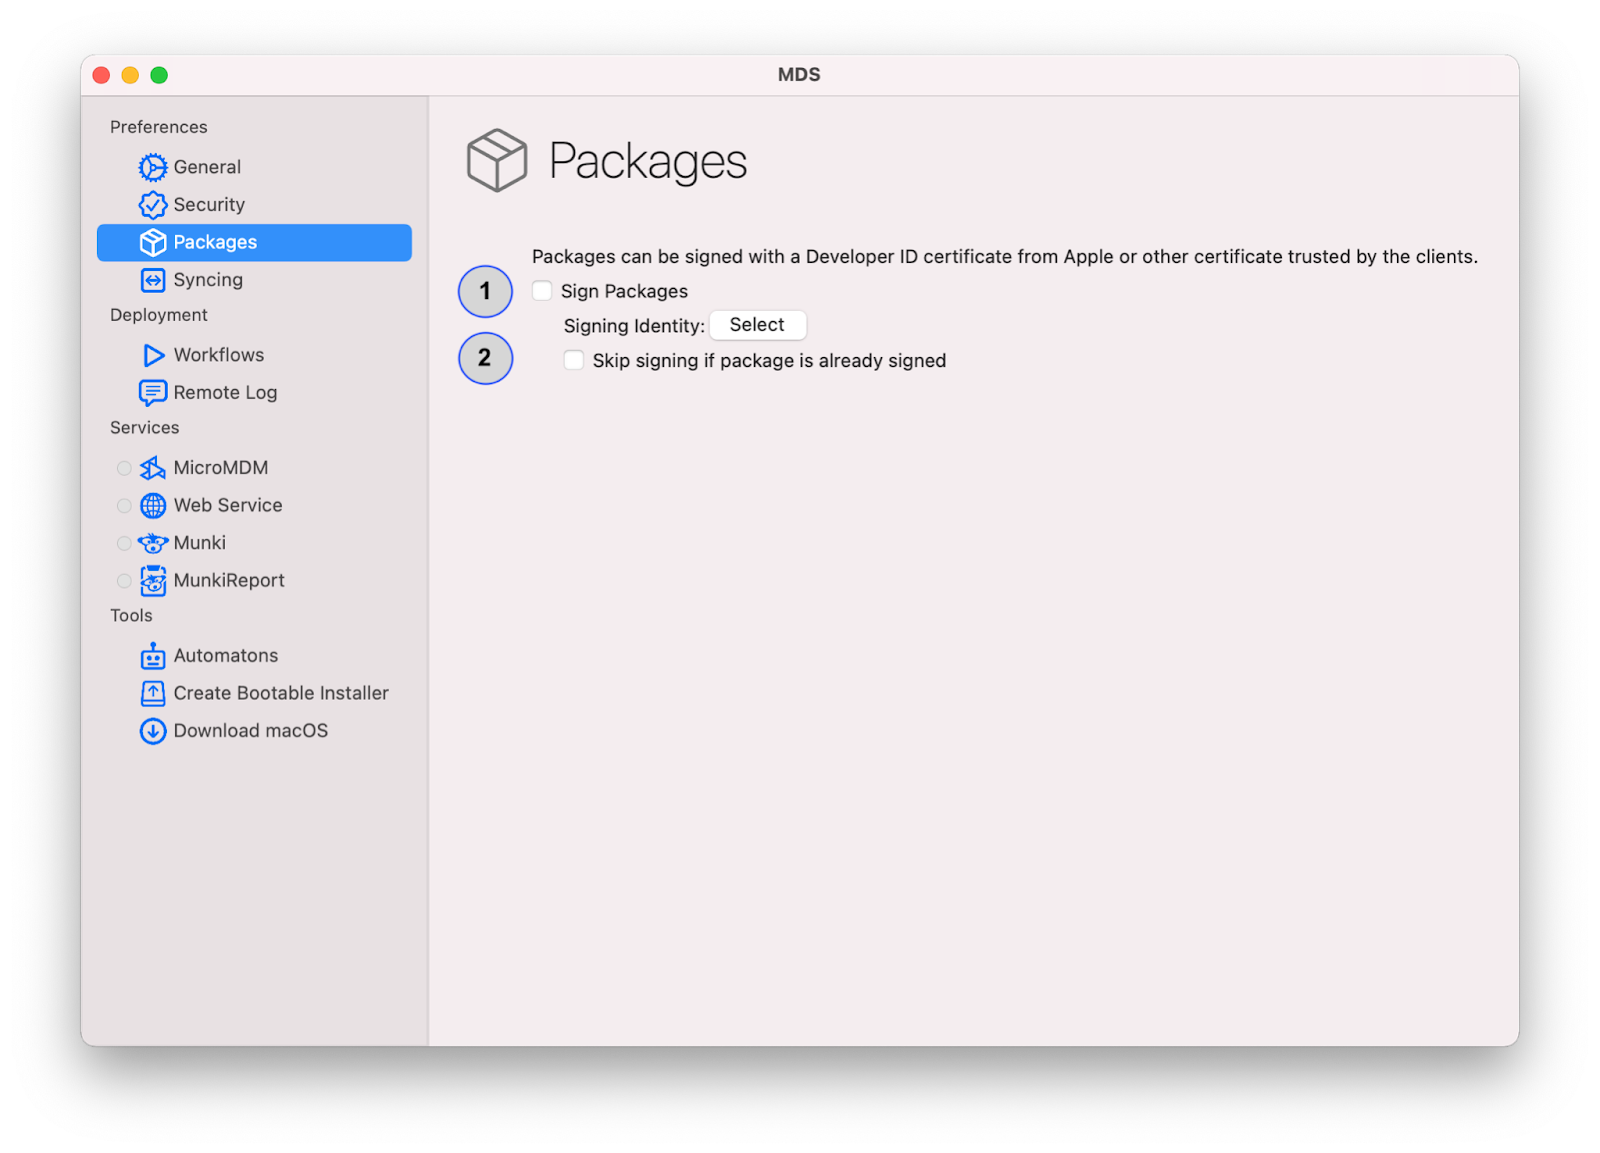
Task: Click the Security checkmark badge icon
Action: click(x=152, y=205)
